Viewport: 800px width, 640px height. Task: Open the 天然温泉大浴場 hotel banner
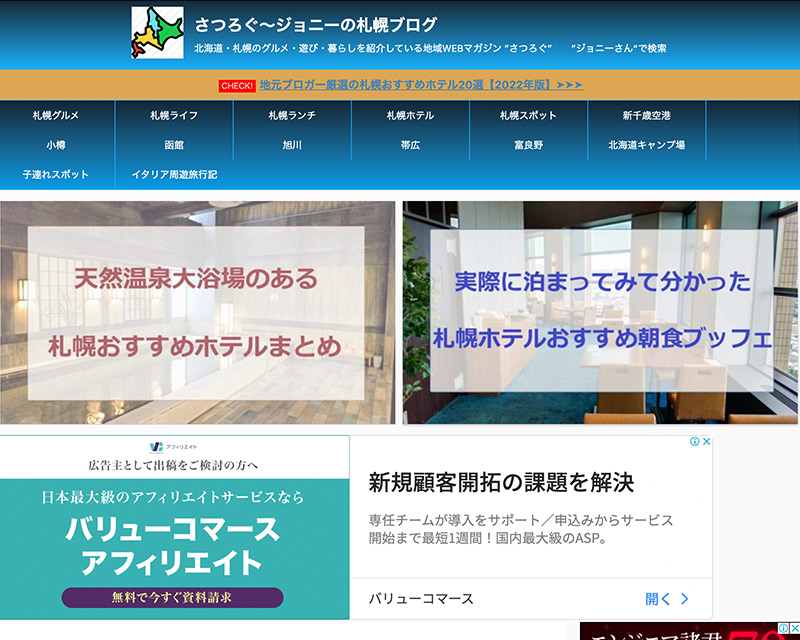pyautogui.click(x=197, y=313)
